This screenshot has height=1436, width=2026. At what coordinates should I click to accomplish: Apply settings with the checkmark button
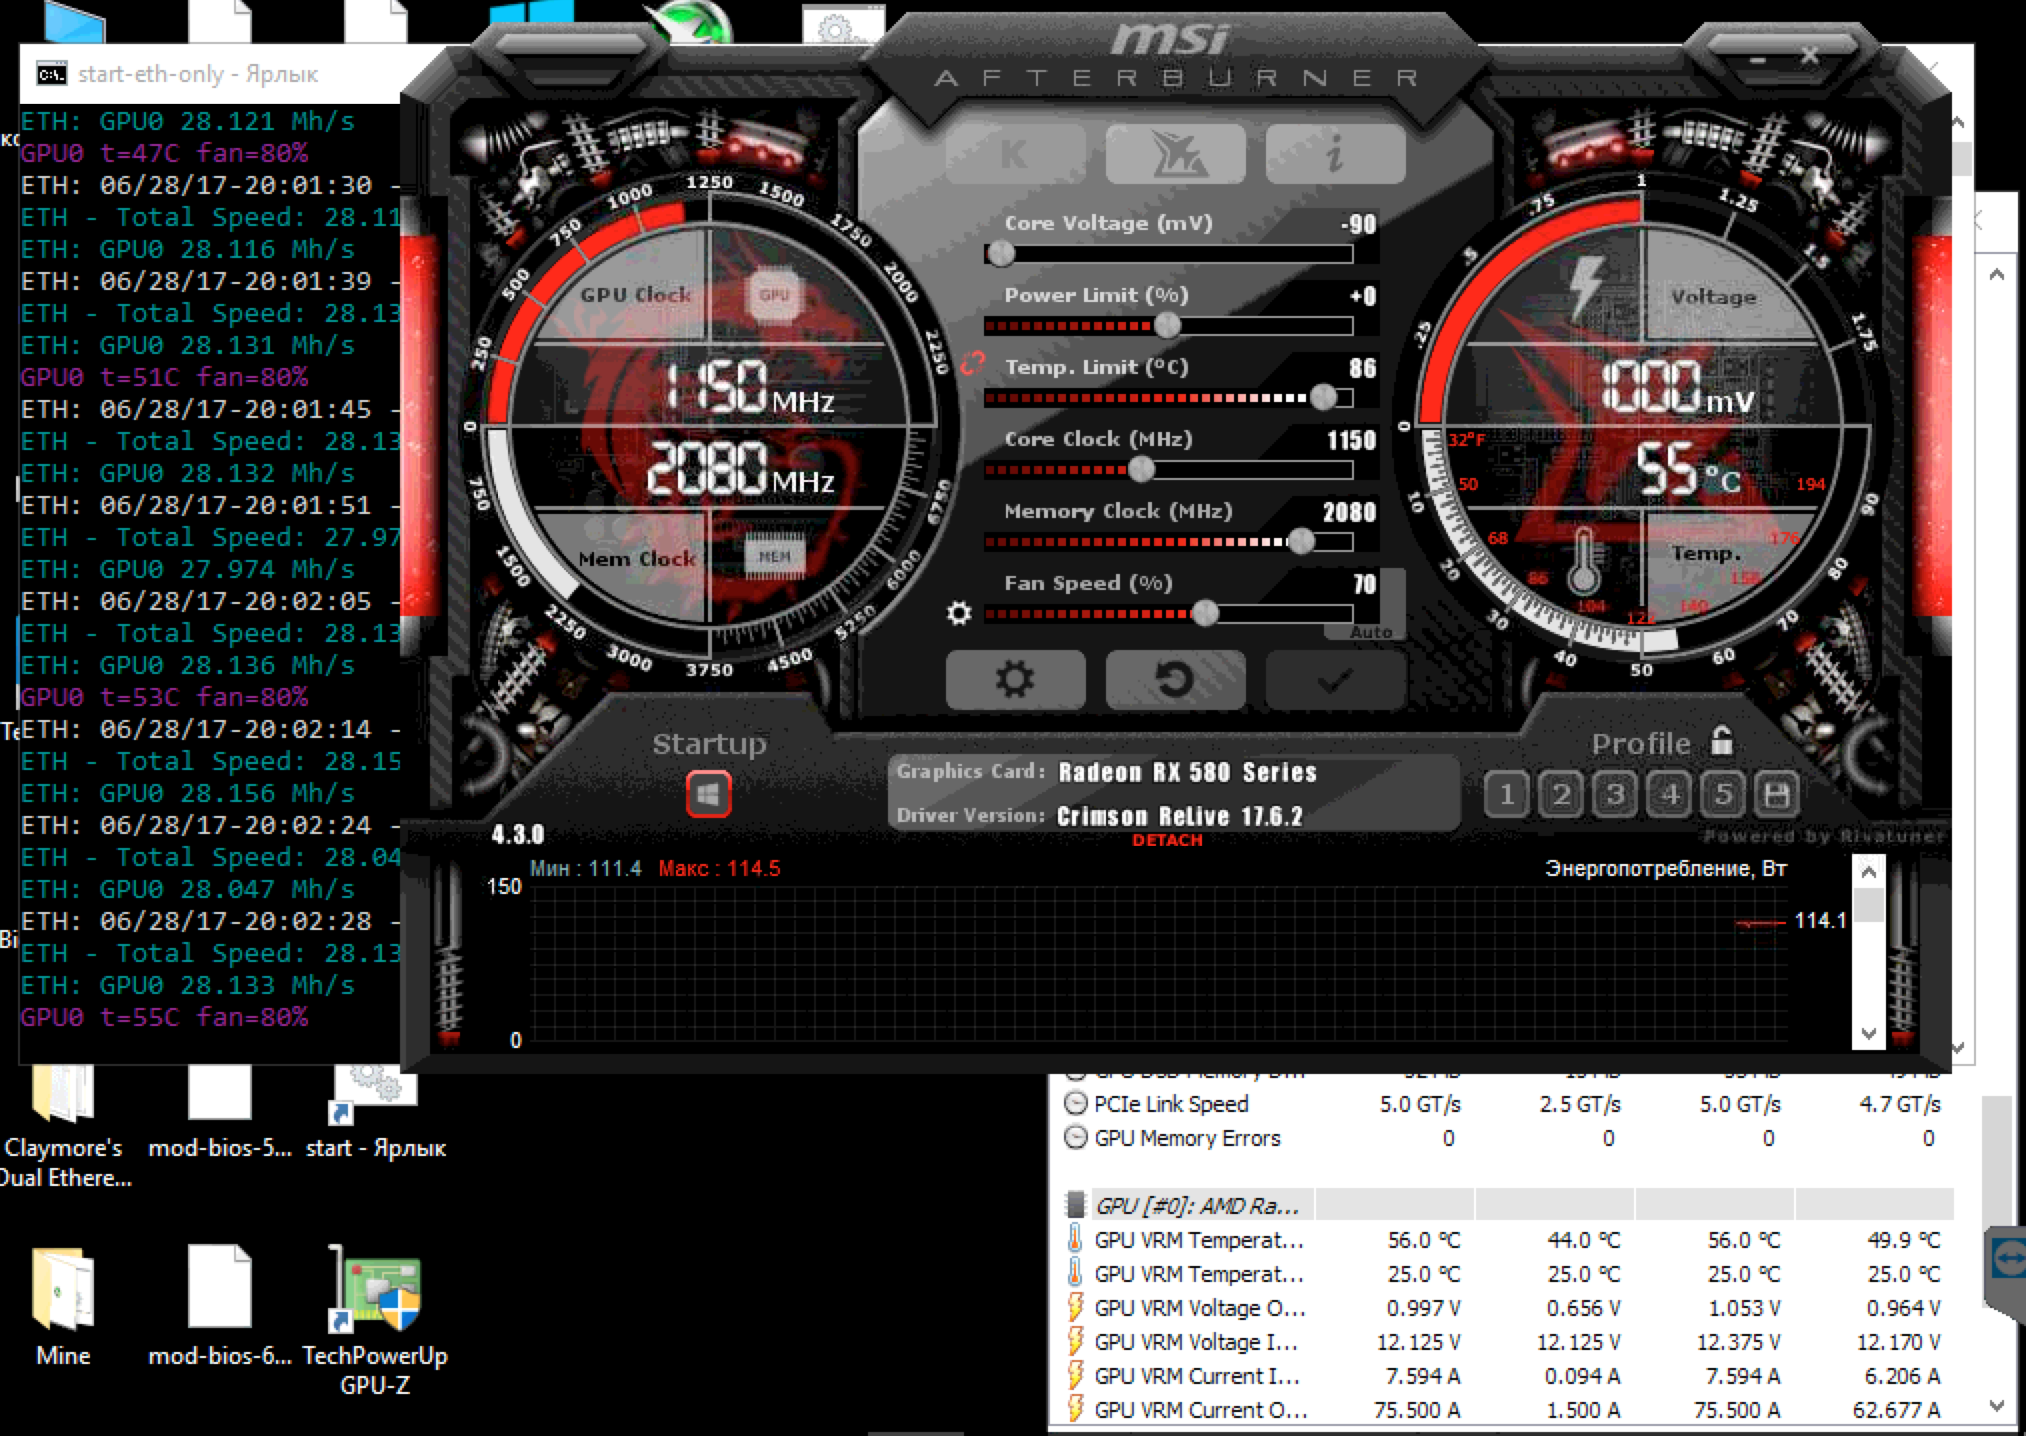click(x=1336, y=680)
